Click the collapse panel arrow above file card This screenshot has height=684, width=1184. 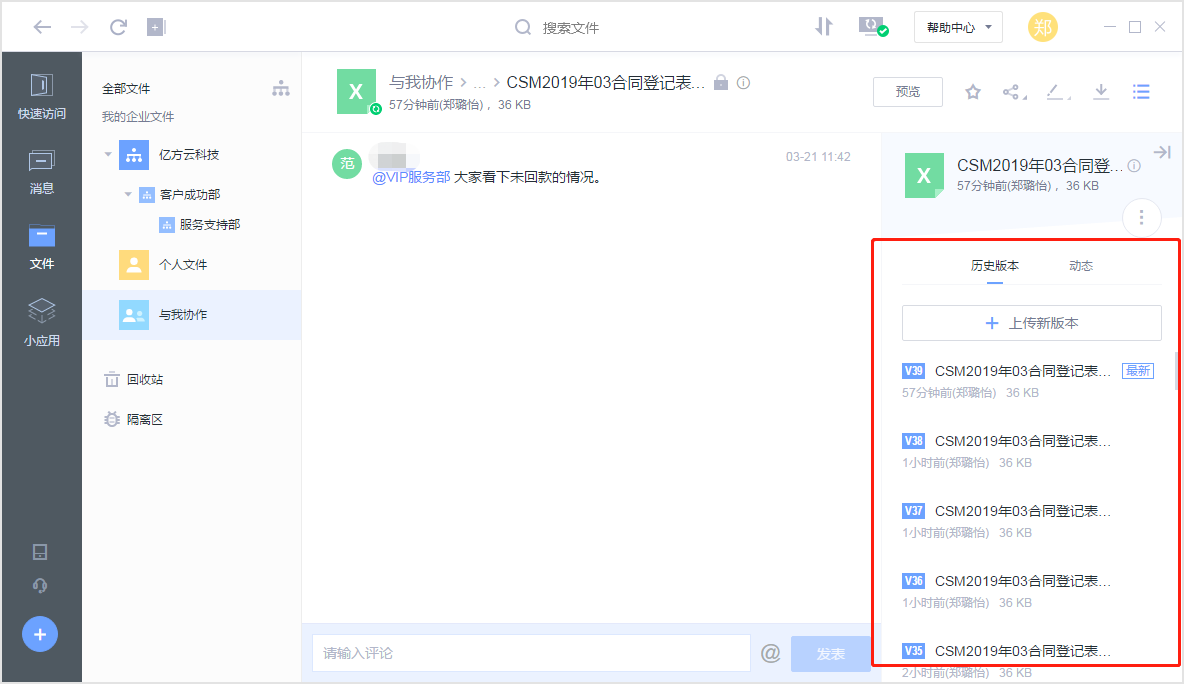click(x=1162, y=151)
